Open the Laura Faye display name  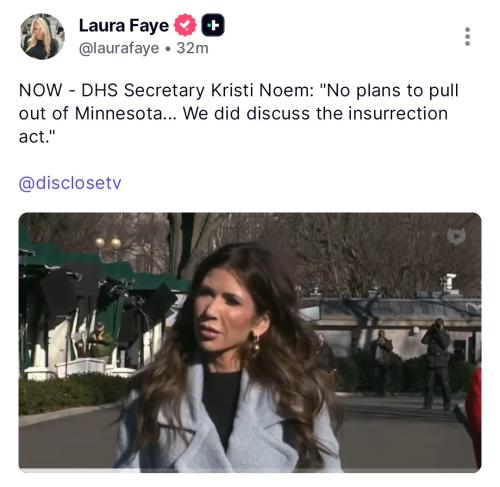click(124, 26)
